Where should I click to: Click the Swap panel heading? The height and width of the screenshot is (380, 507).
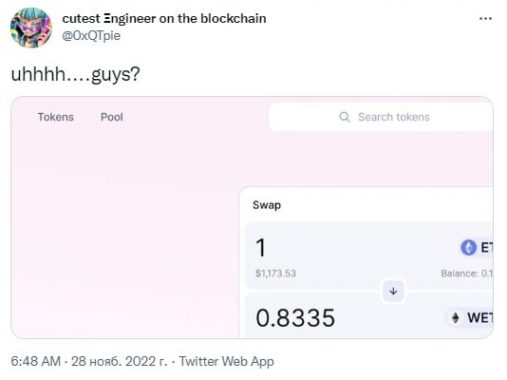[x=267, y=205]
